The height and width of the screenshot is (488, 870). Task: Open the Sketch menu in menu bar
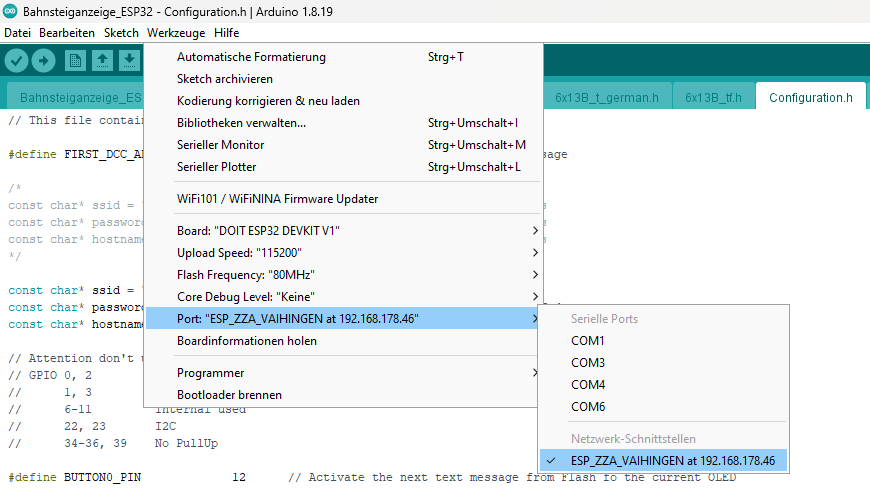[x=121, y=33]
